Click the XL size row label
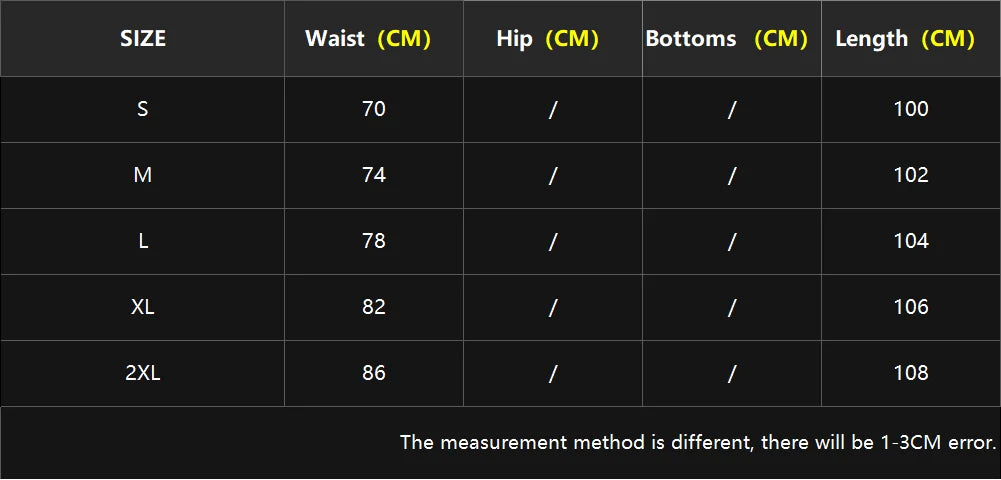 pyautogui.click(x=143, y=307)
